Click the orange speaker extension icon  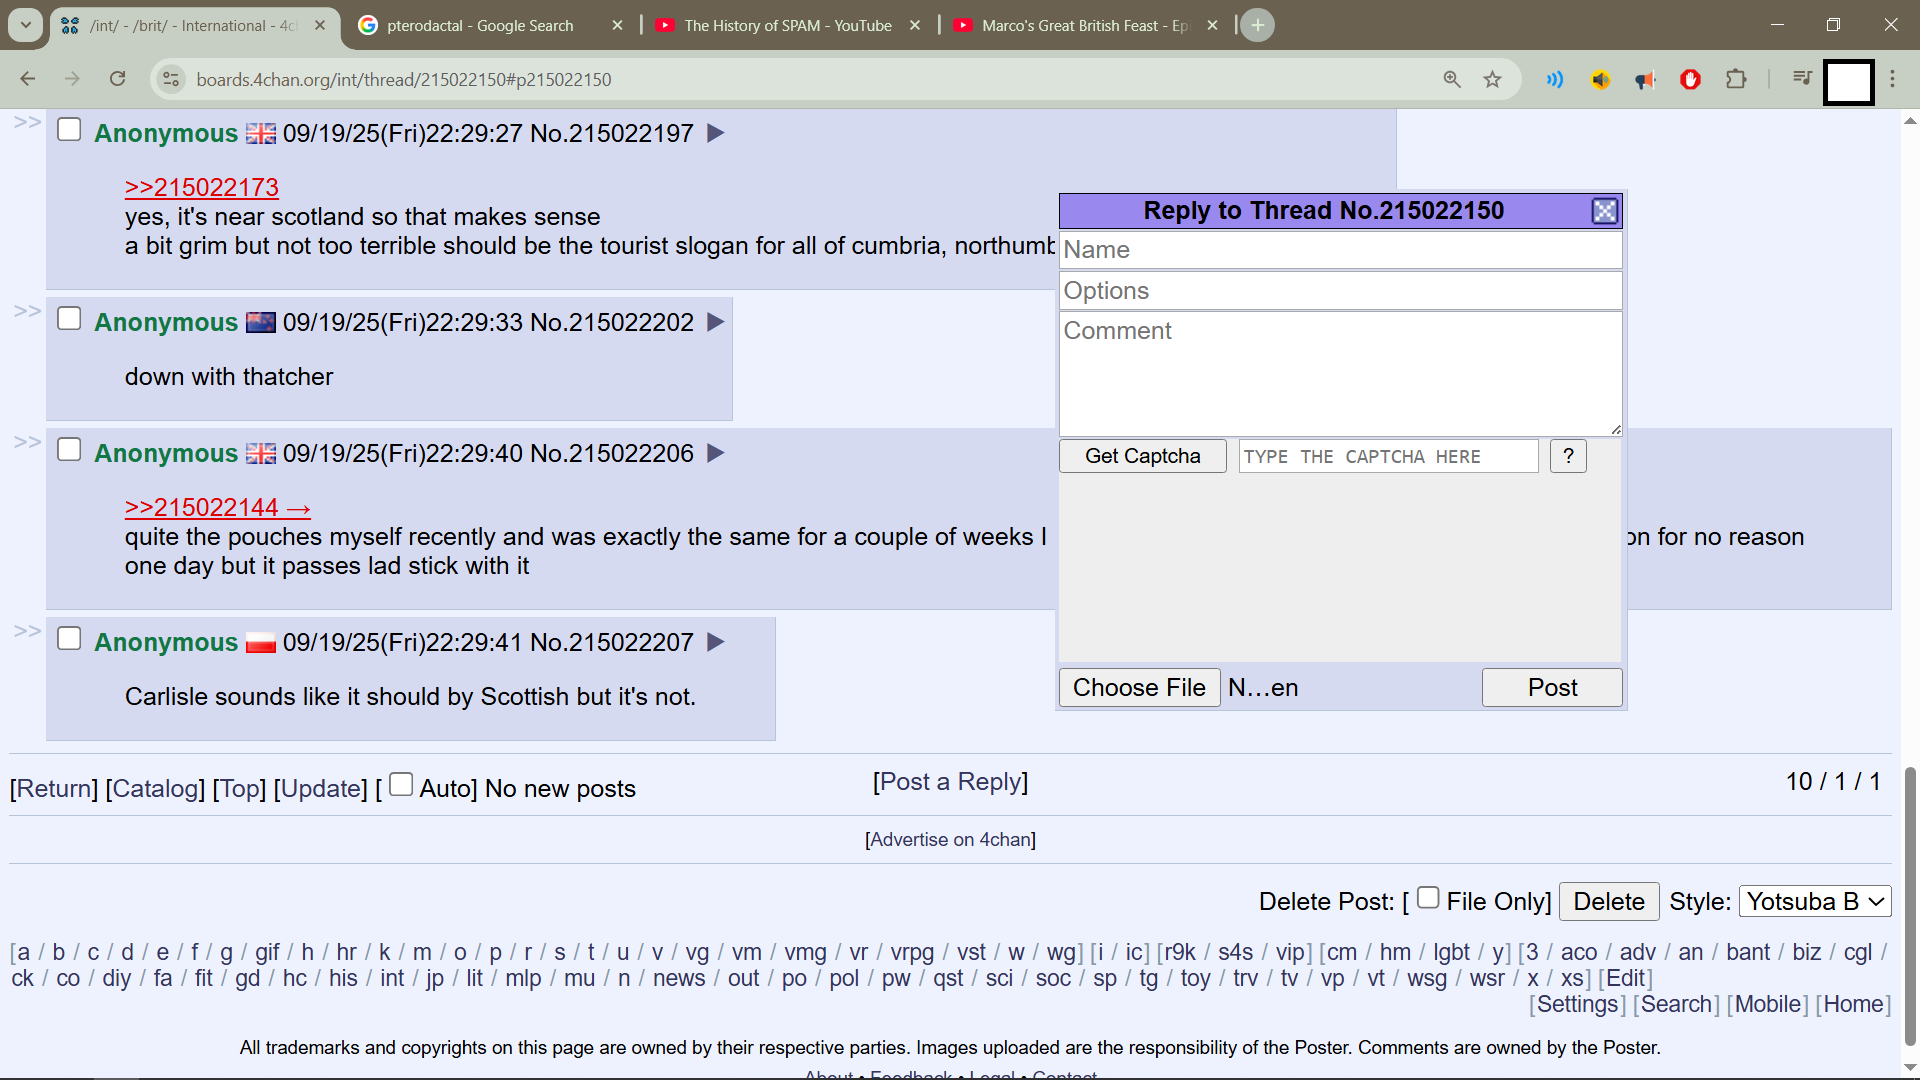(x=1600, y=79)
